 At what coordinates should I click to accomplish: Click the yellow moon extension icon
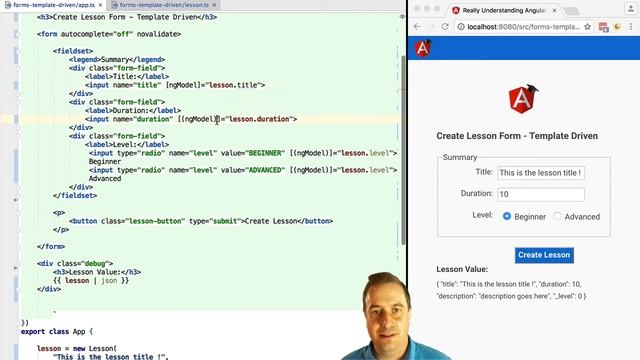pos(617,27)
